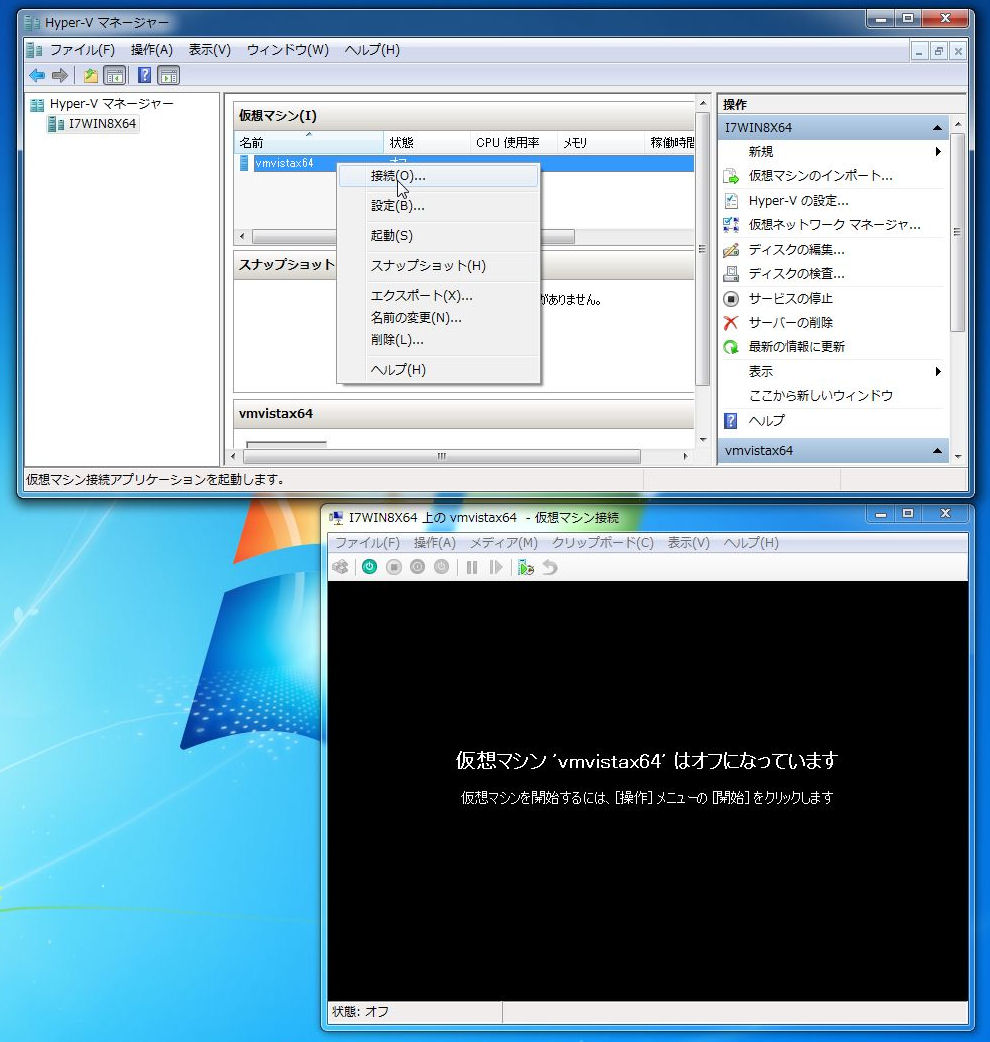Click Hyper-V の設定... action link
The image size is (990, 1042).
799,201
